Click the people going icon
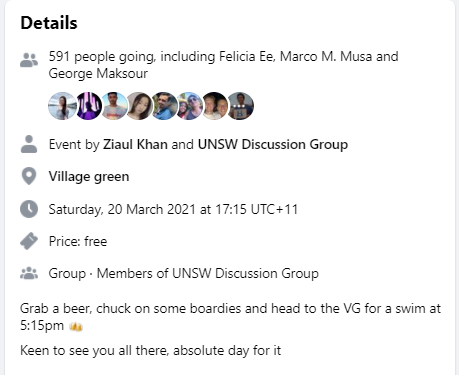Screen dimensions: 459x375 [x=29, y=60]
